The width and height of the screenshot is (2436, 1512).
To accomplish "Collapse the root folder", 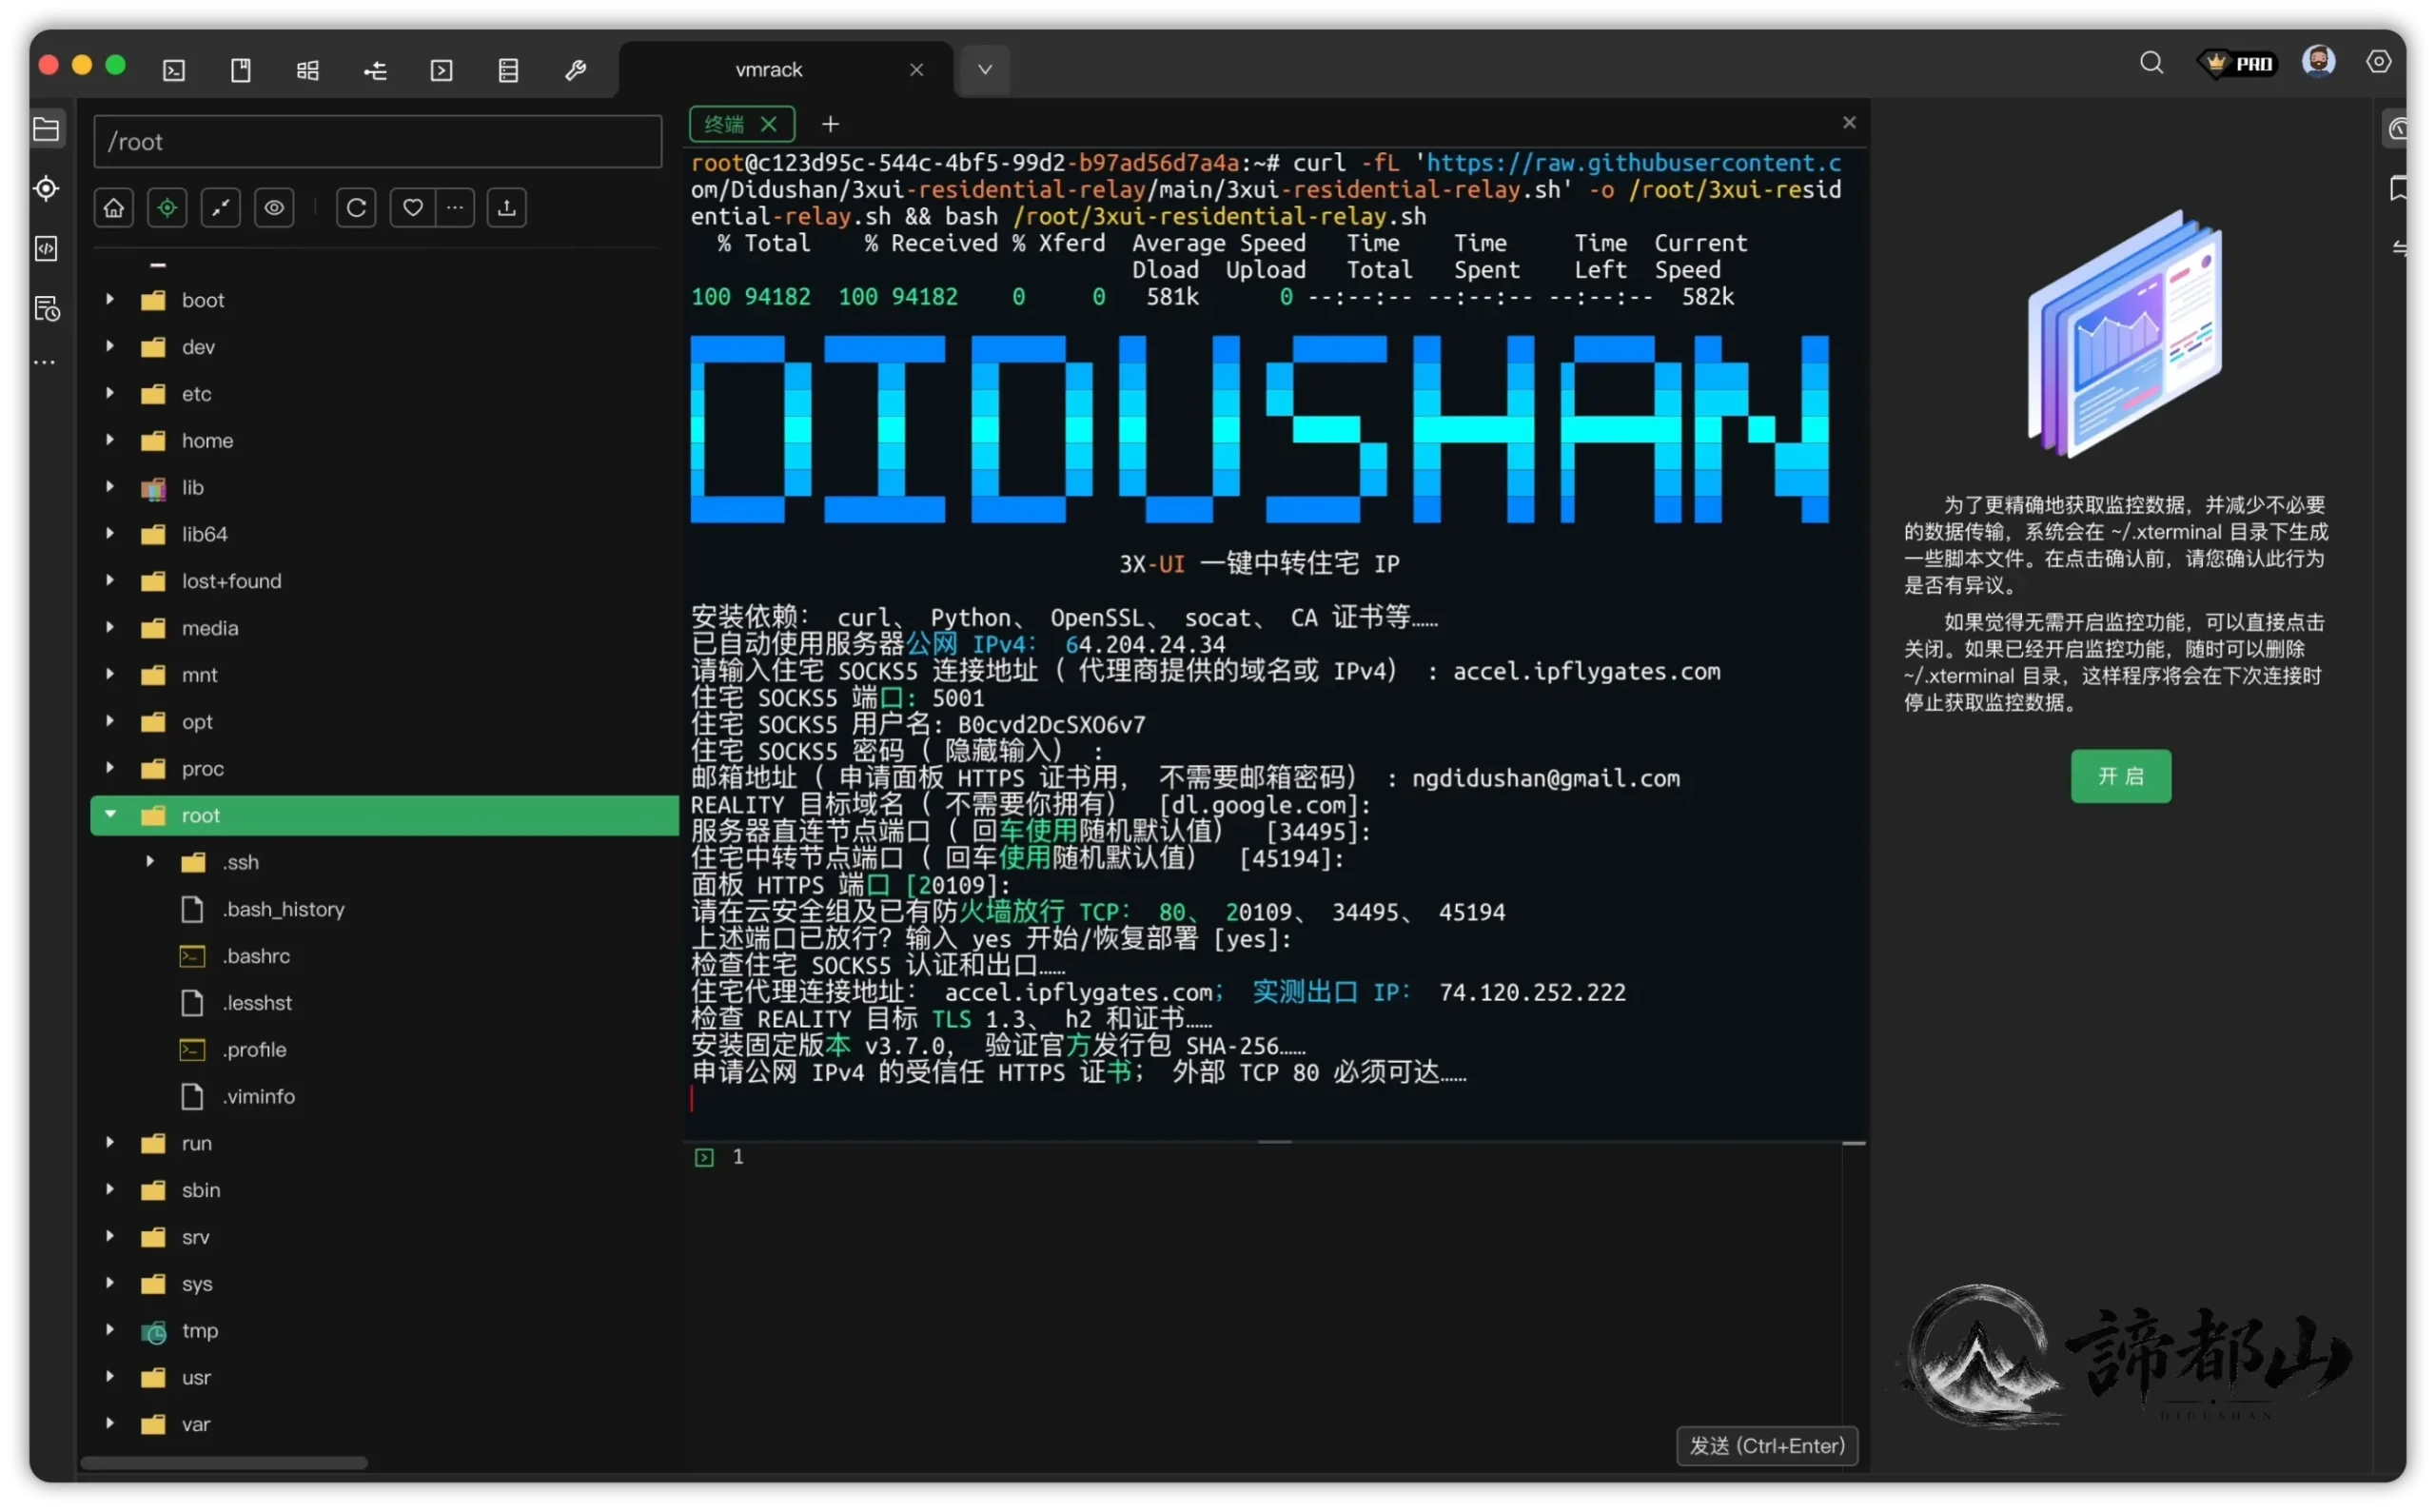I will 110,816.
